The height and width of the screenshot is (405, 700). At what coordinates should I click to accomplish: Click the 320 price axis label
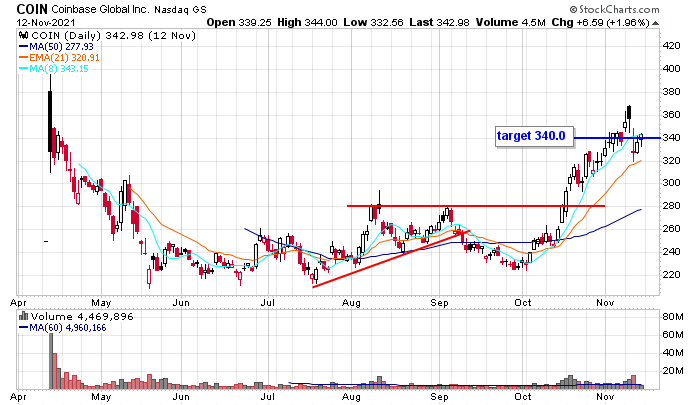pyautogui.click(x=672, y=160)
